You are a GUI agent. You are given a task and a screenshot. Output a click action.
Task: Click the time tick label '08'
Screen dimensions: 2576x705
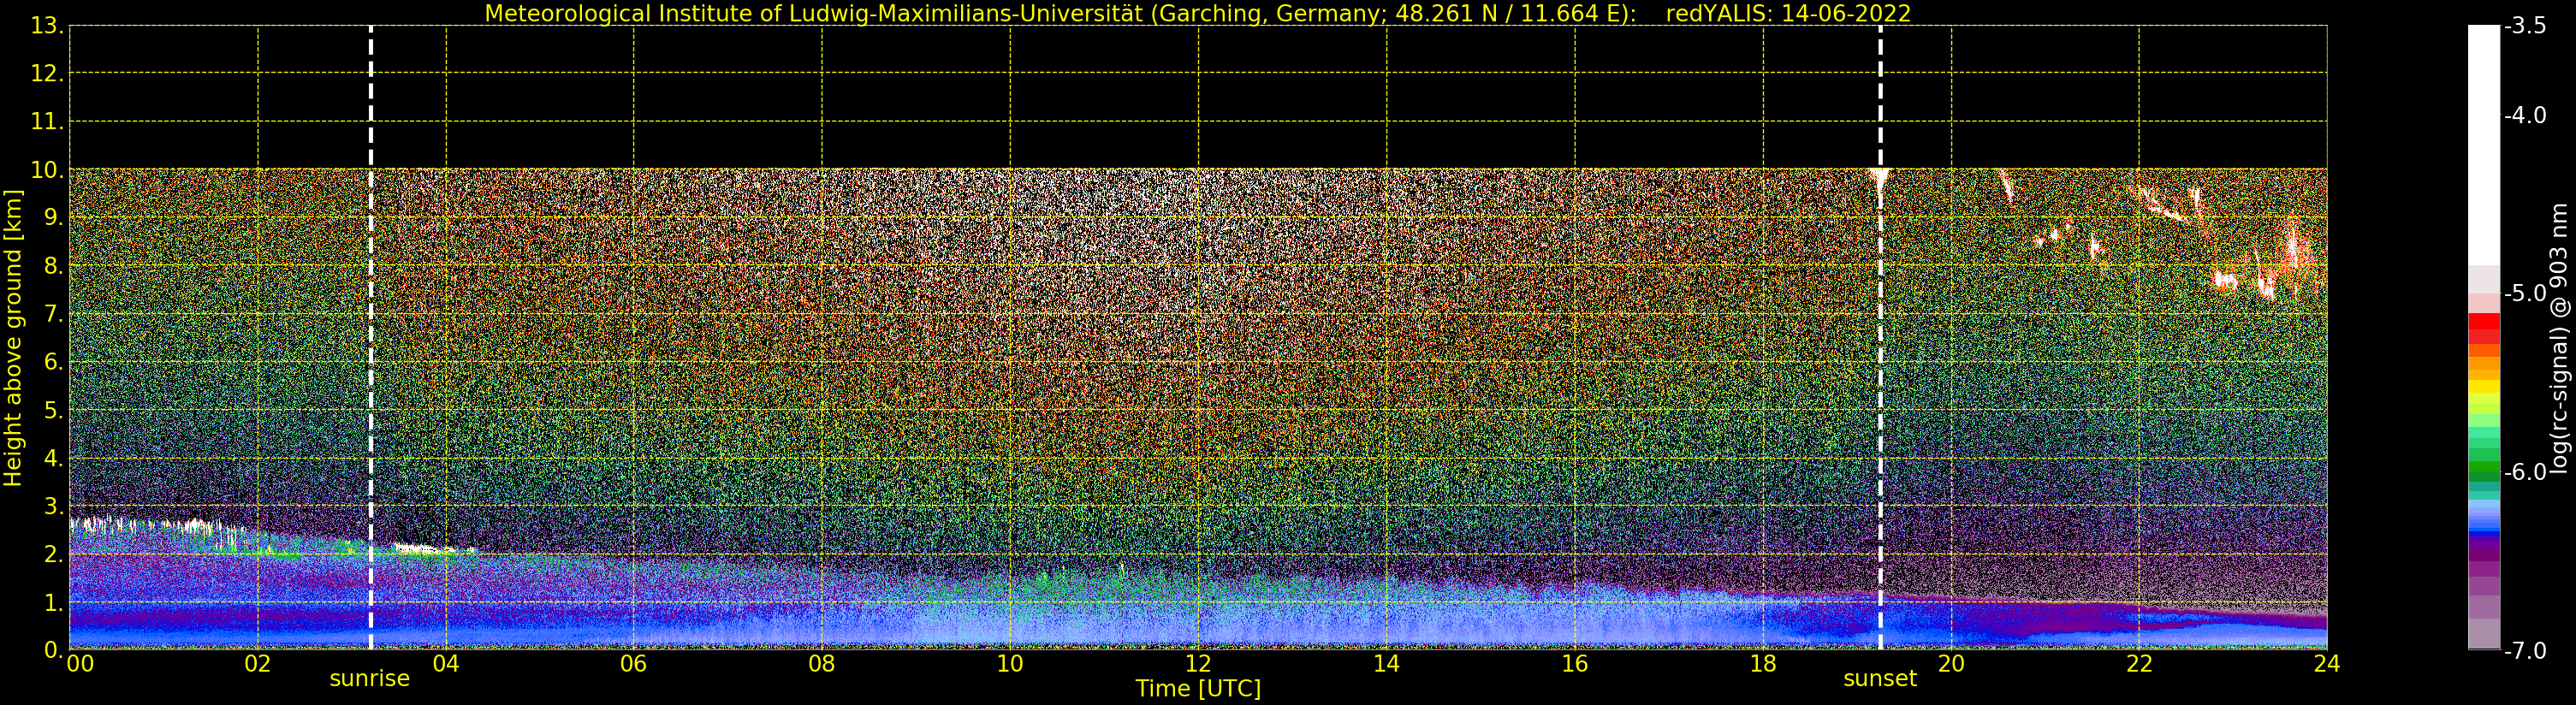(822, 664)
